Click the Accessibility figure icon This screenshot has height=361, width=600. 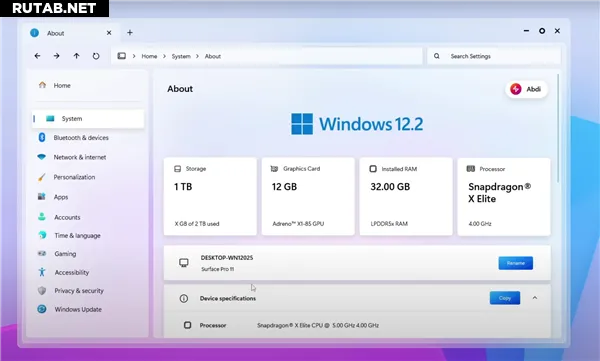pyautogui.click(x=42, y=272)
